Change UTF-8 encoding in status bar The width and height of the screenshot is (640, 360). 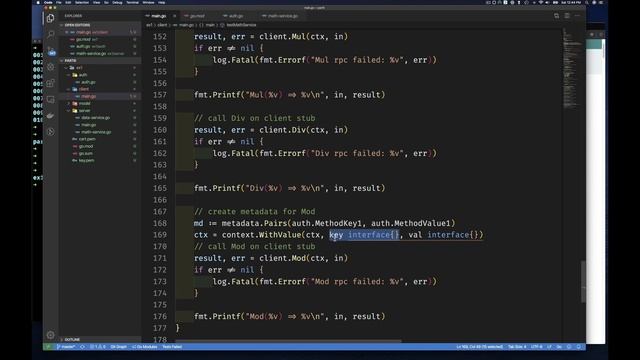[537, 347]
